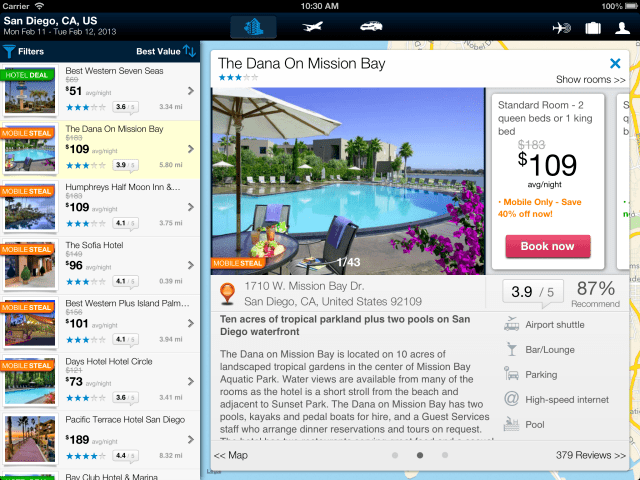Expand Days Hotel Hotel Circle row arrow
This screenshot has height=480, width=640.
pos(191,382)
